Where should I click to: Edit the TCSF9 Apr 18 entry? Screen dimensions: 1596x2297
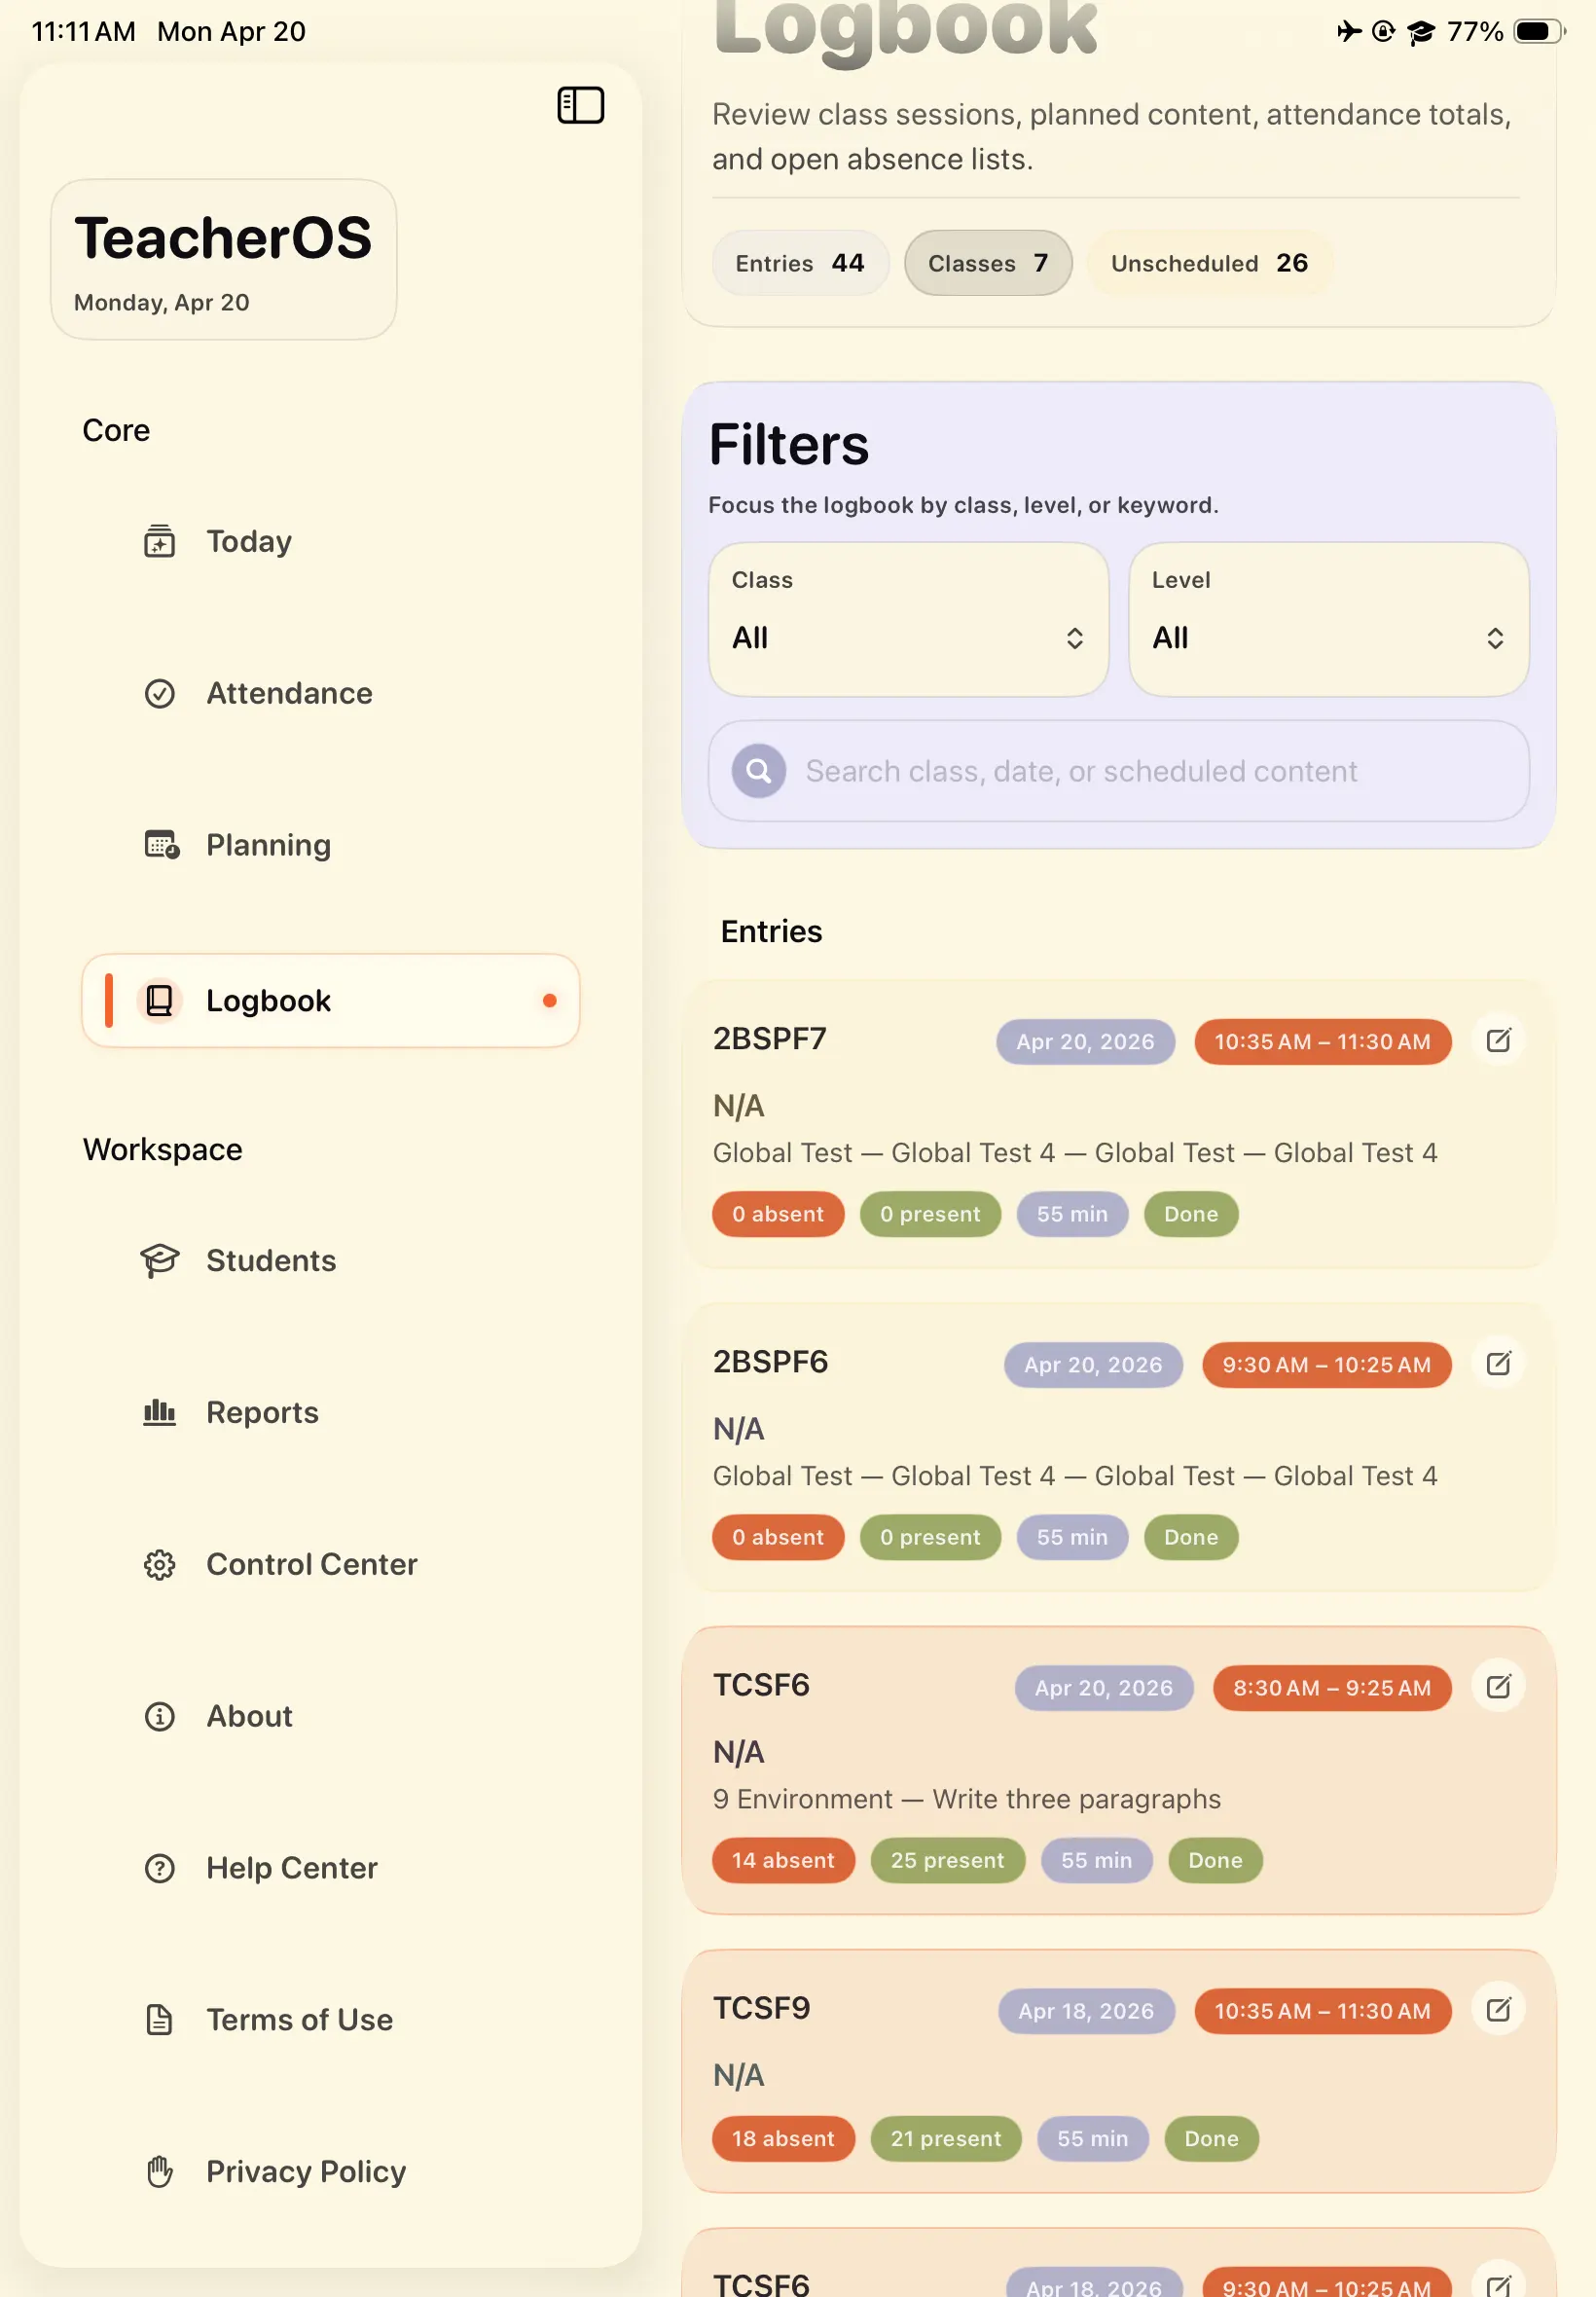[x=1498, y=2009]
